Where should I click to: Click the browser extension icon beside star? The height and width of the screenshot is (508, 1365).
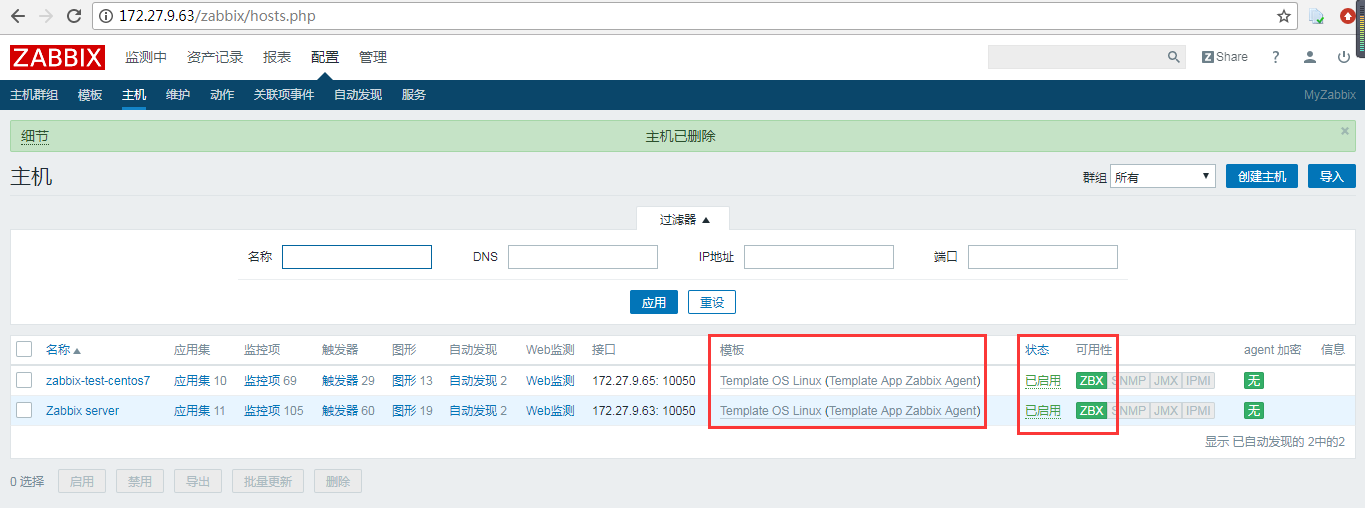point(1317,16)
